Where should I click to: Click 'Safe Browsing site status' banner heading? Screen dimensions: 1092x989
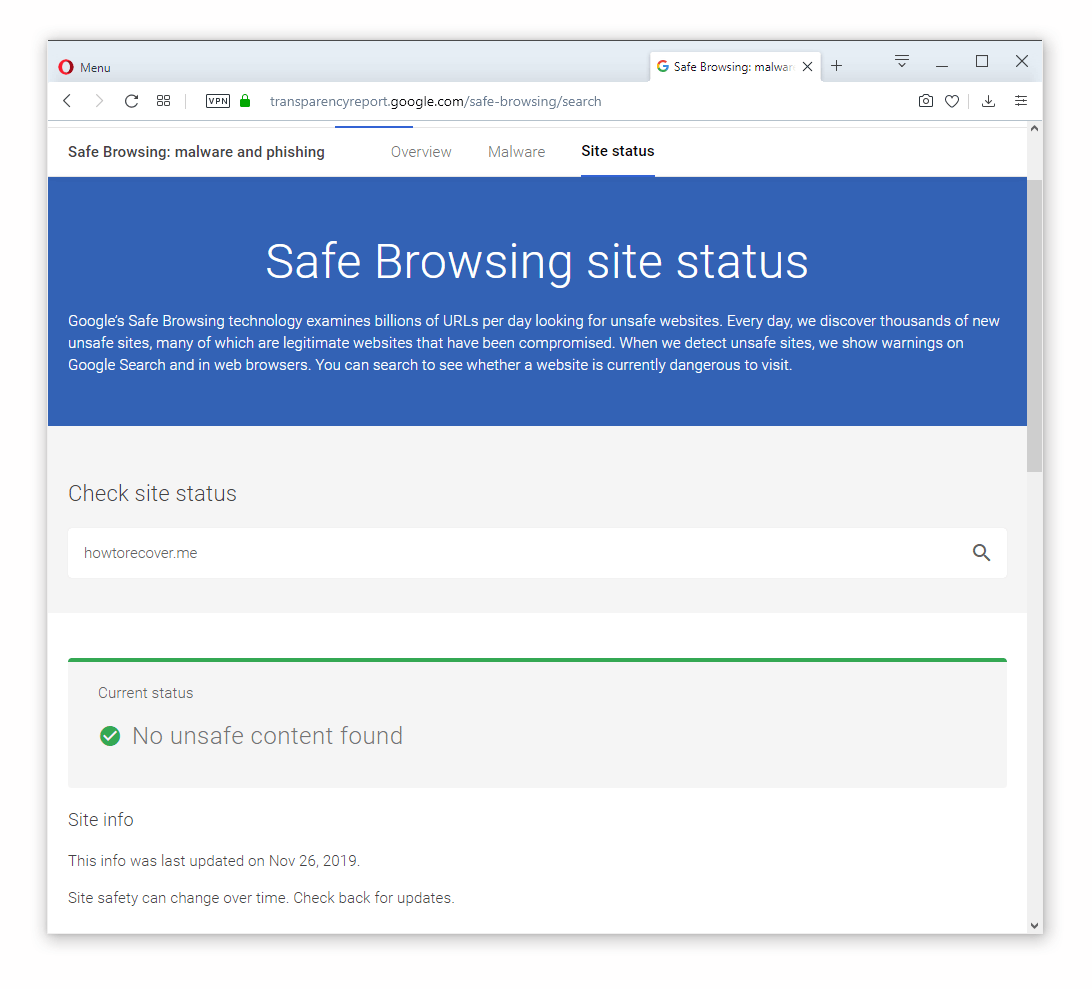(537, 262)
